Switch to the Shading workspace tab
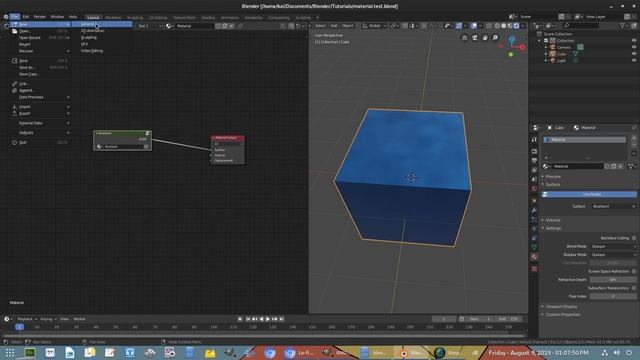This screenshot has height=360, width=640. coord(208,18)
